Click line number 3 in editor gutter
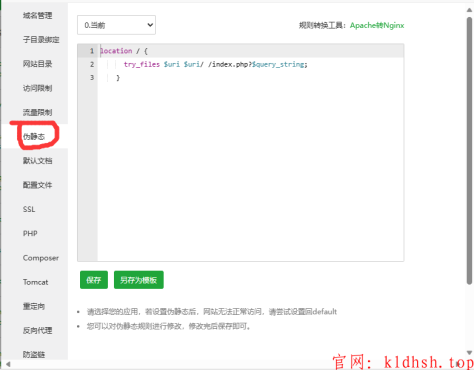The image size is (474, 370). [92, 78]
